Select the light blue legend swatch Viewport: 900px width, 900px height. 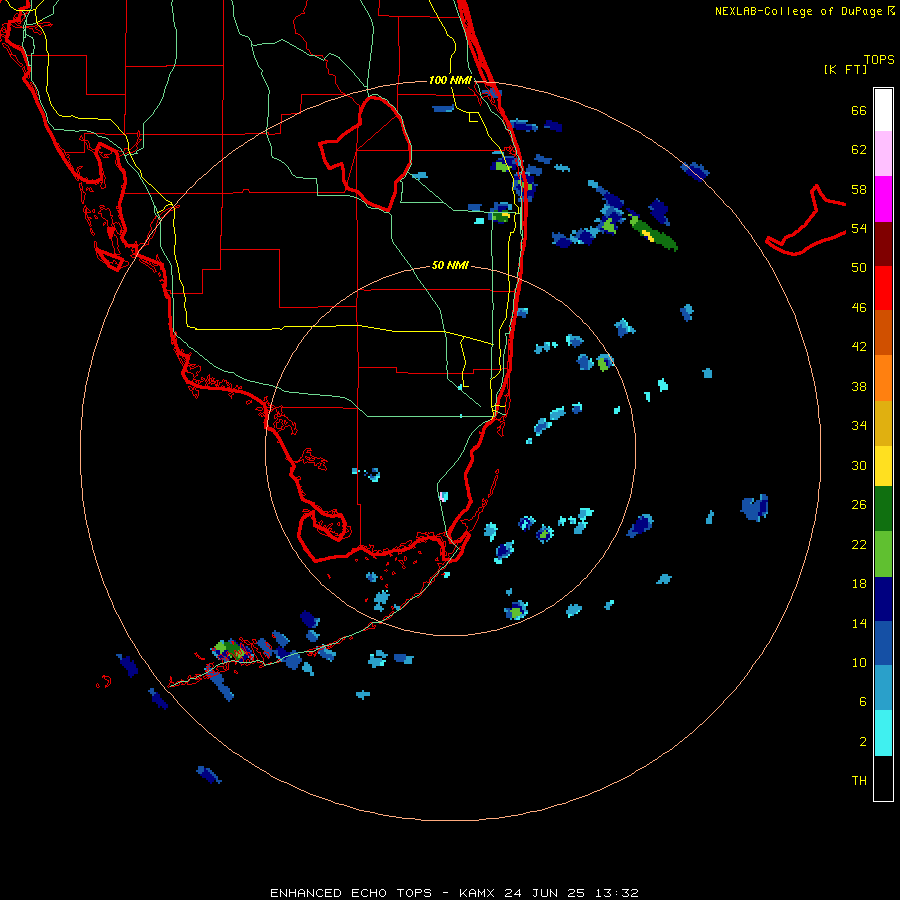[883, 688]
